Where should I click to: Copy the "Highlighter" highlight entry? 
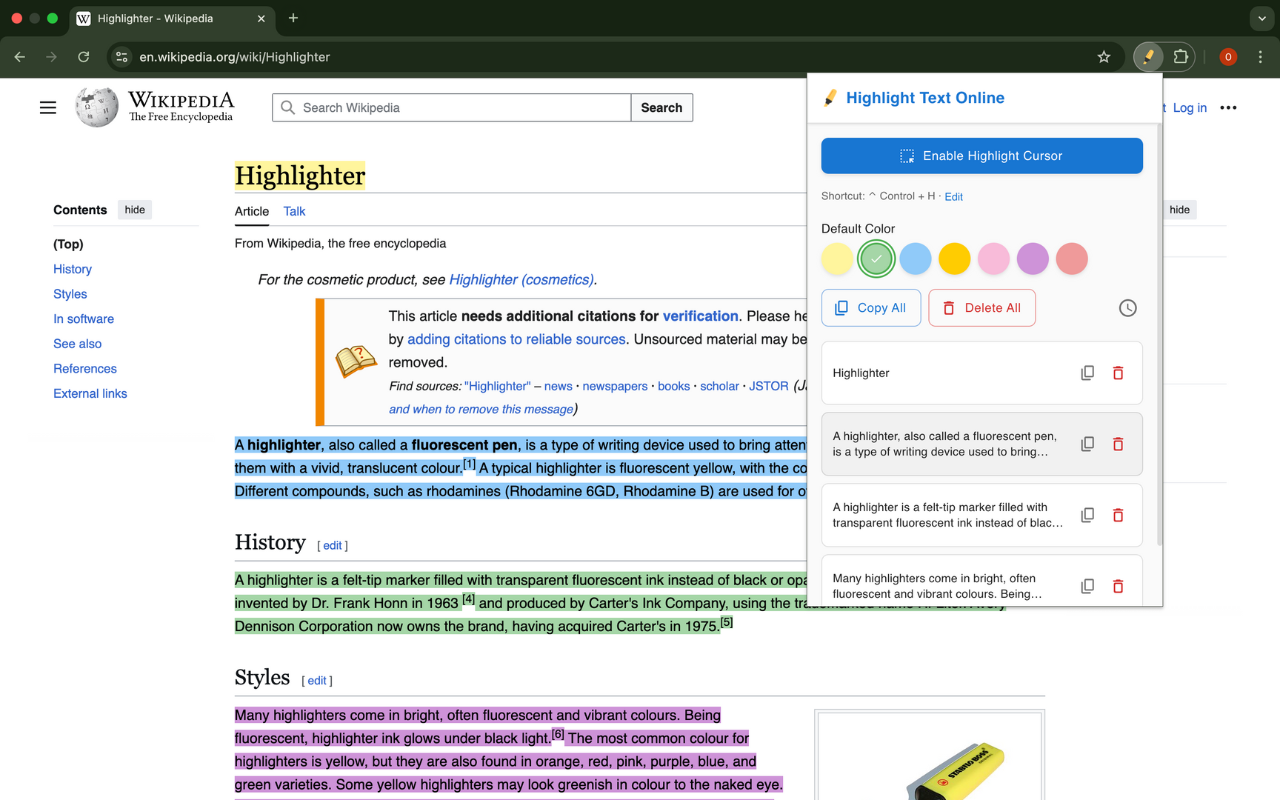1087,373
